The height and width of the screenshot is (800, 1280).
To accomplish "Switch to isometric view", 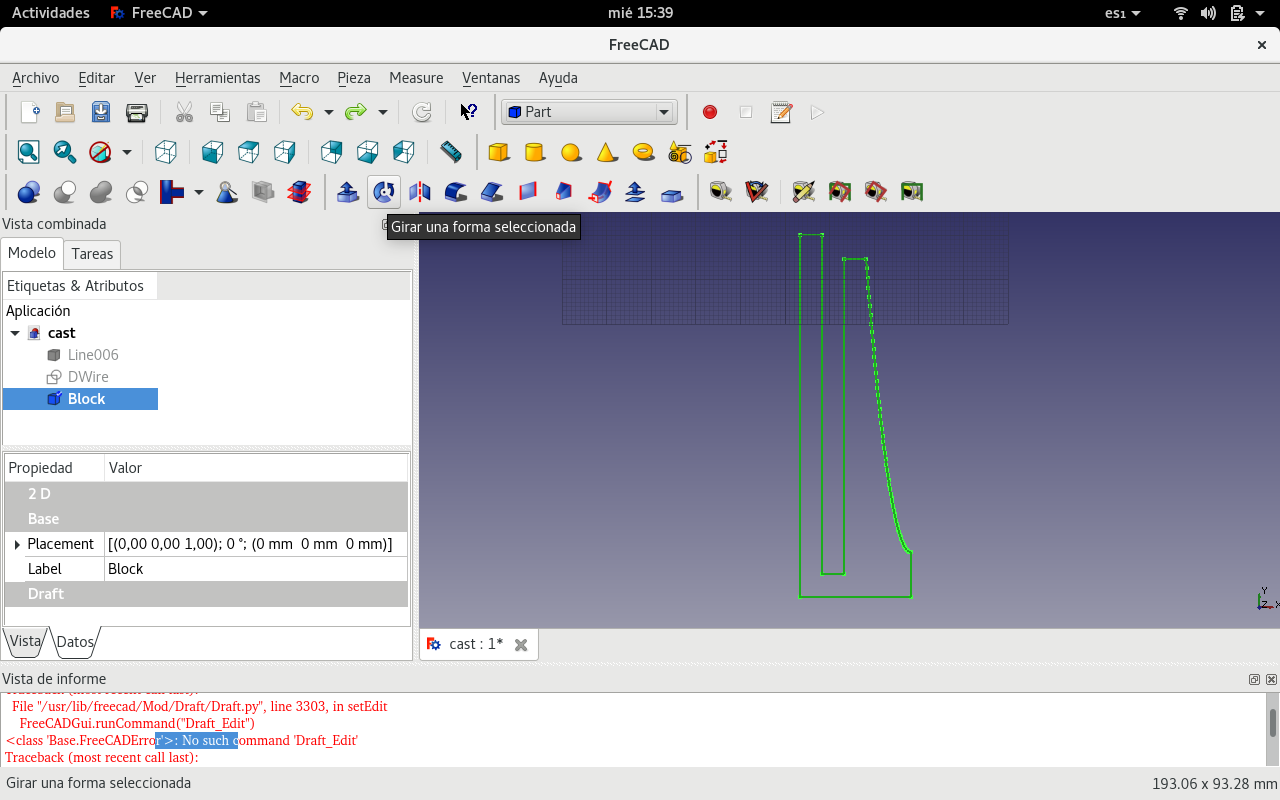I will (166, 152).
